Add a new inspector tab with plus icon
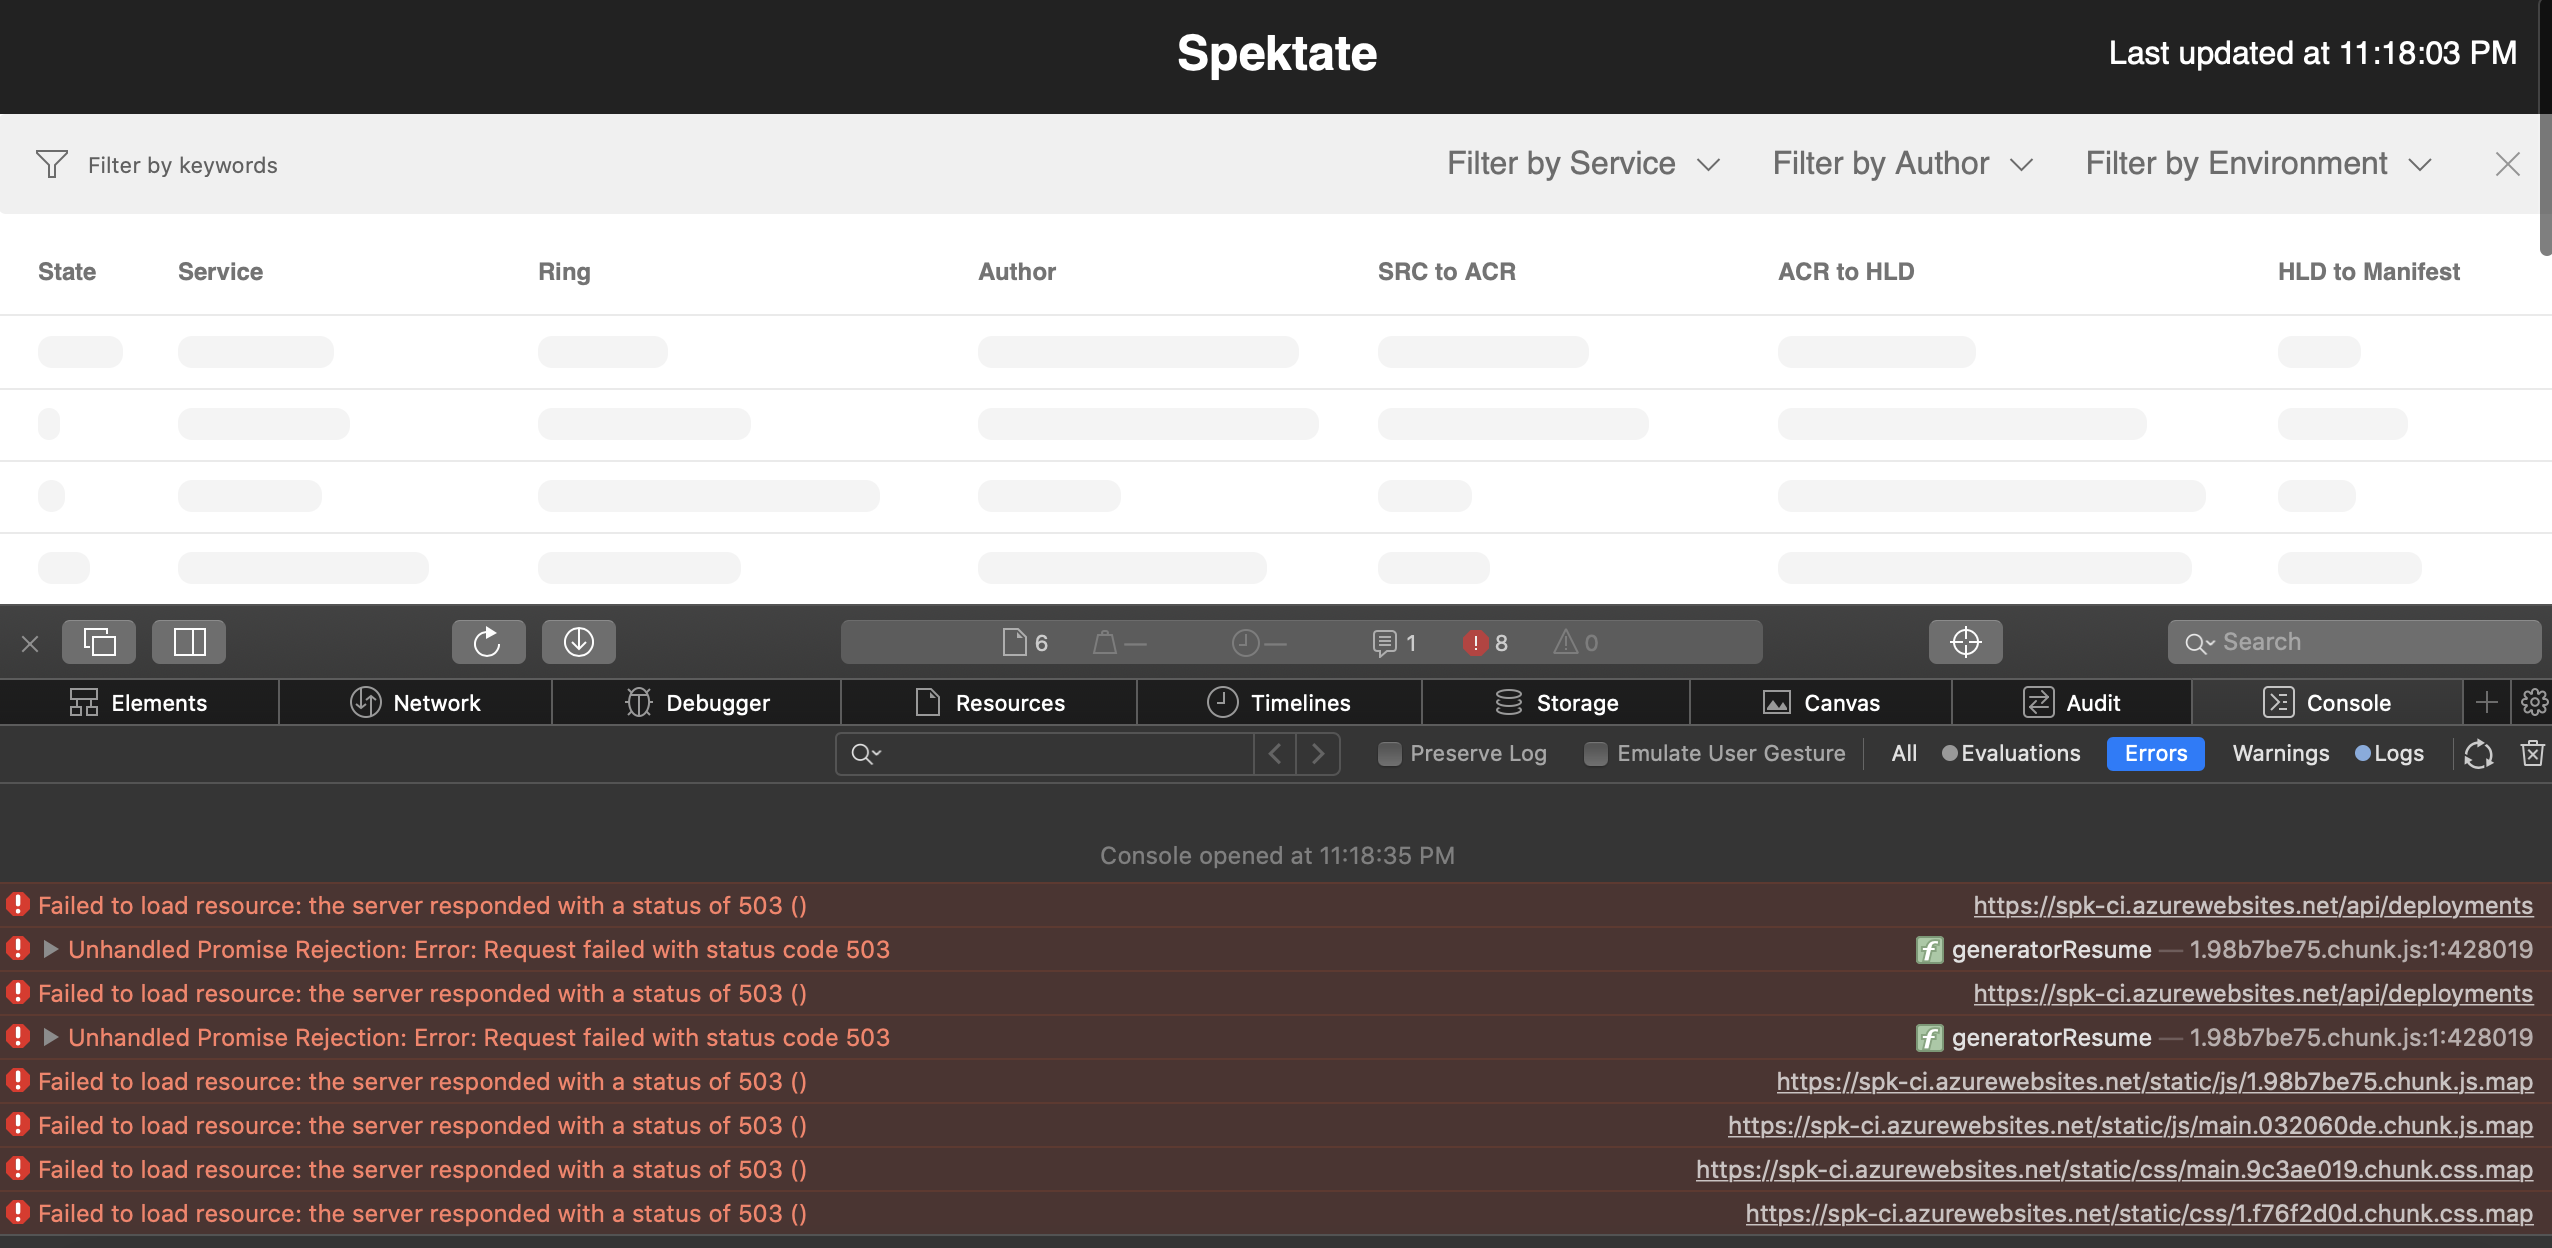 tap(2487, 702)
